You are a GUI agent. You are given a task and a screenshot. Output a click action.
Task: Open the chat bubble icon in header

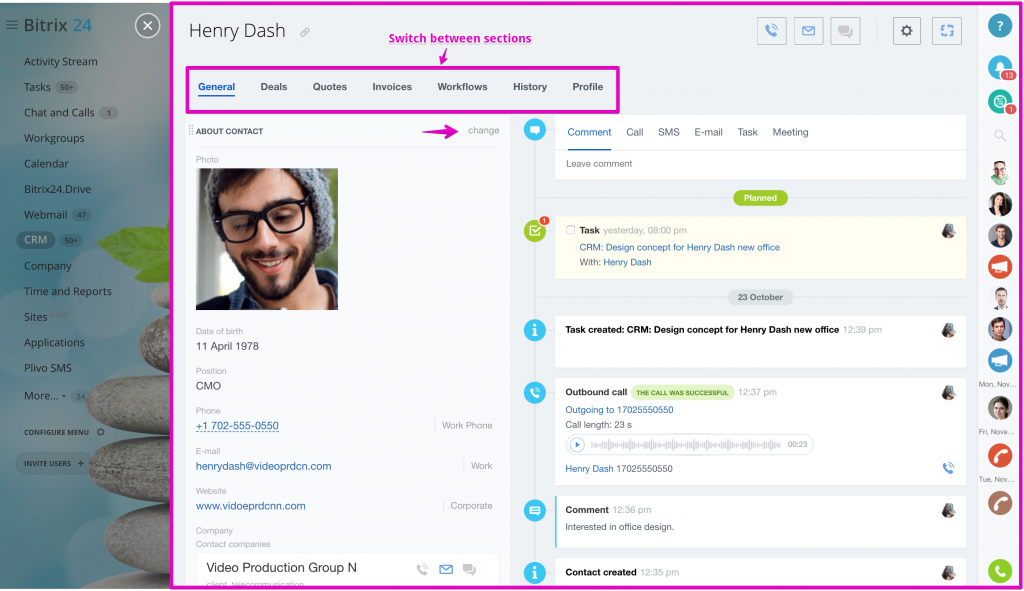point(845,31)
